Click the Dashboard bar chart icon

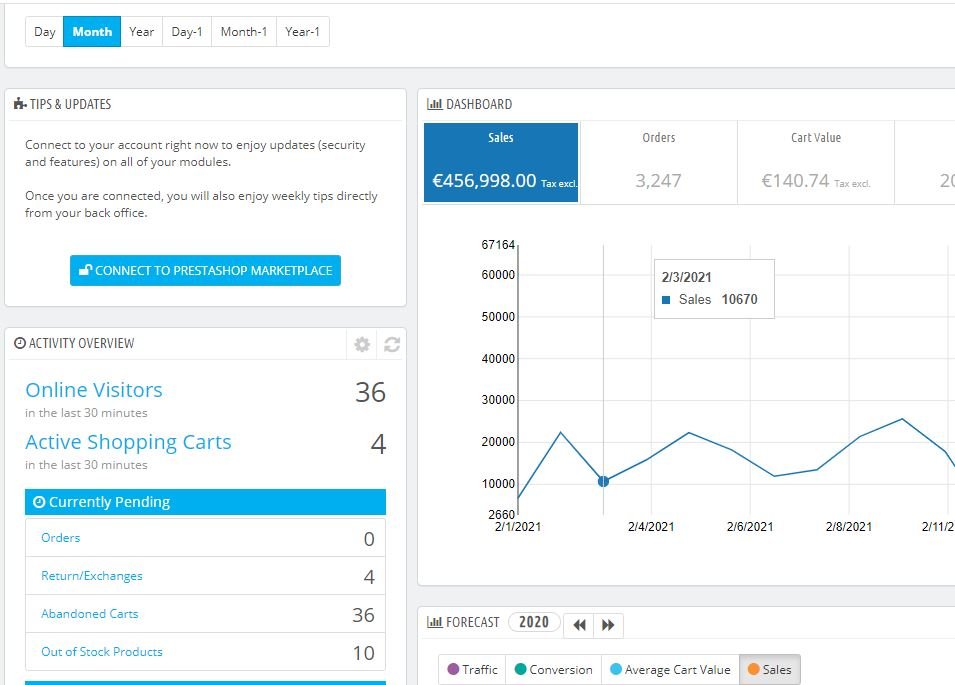click(x=434, y=104)
